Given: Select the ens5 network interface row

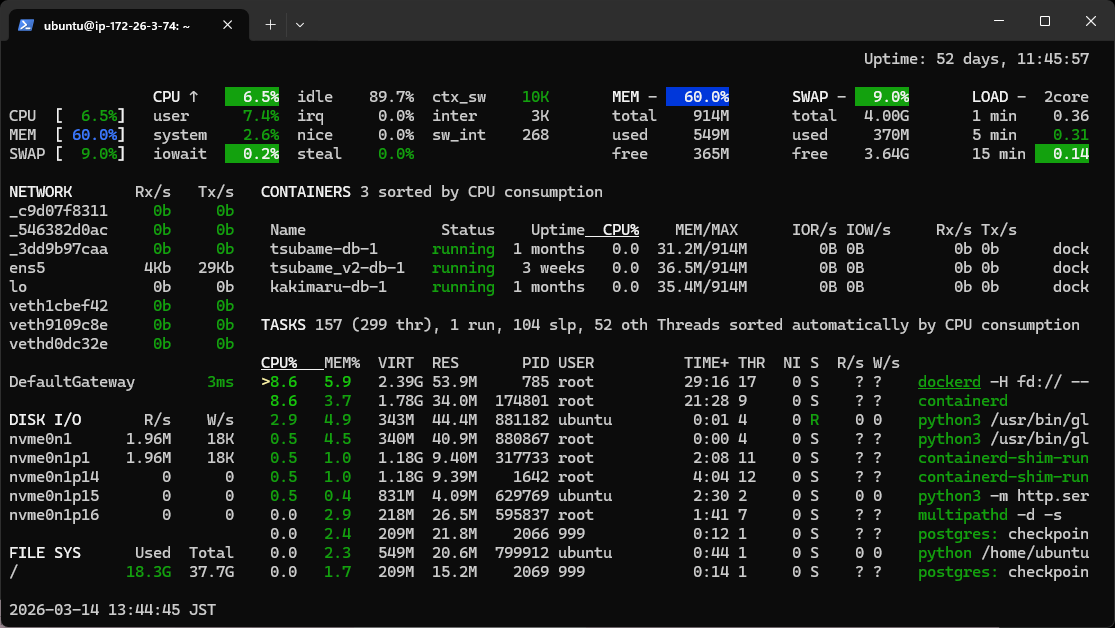Looking at the screenshot, I should click(x=30, y=268).
